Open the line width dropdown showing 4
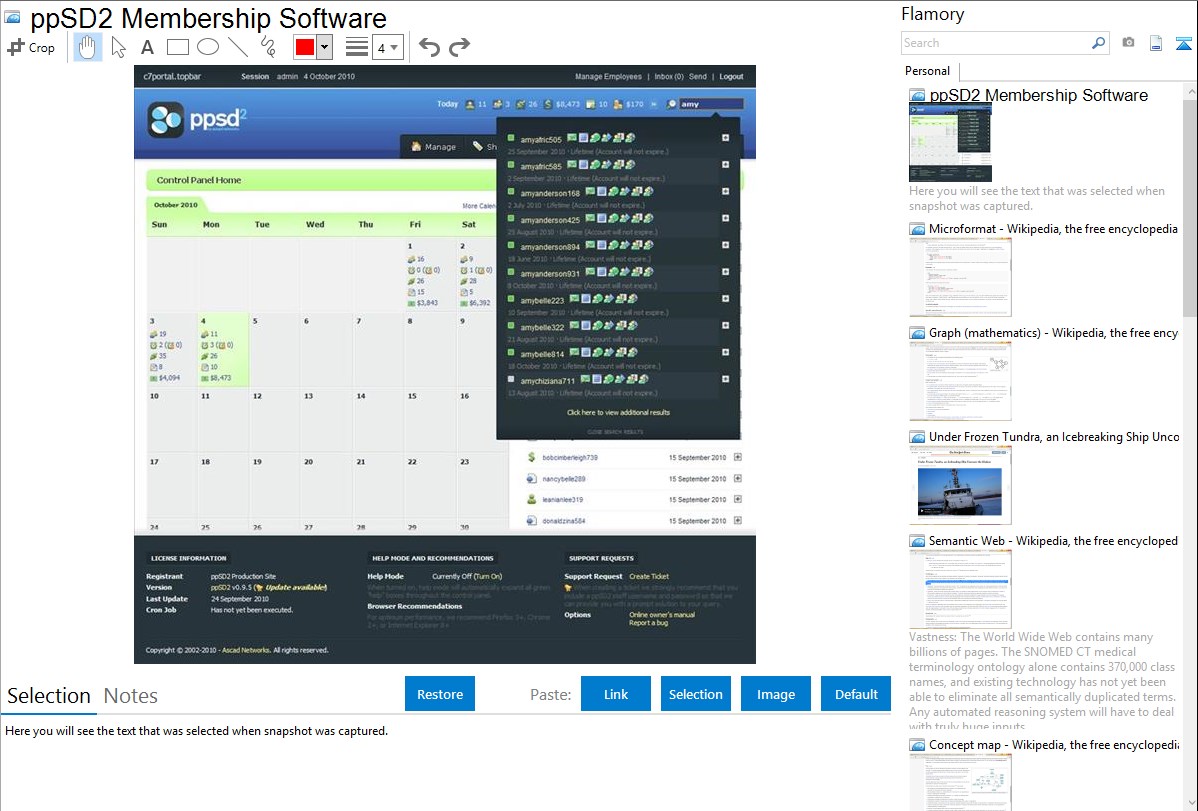This screenshot has width=1198, height=811. 387,47
